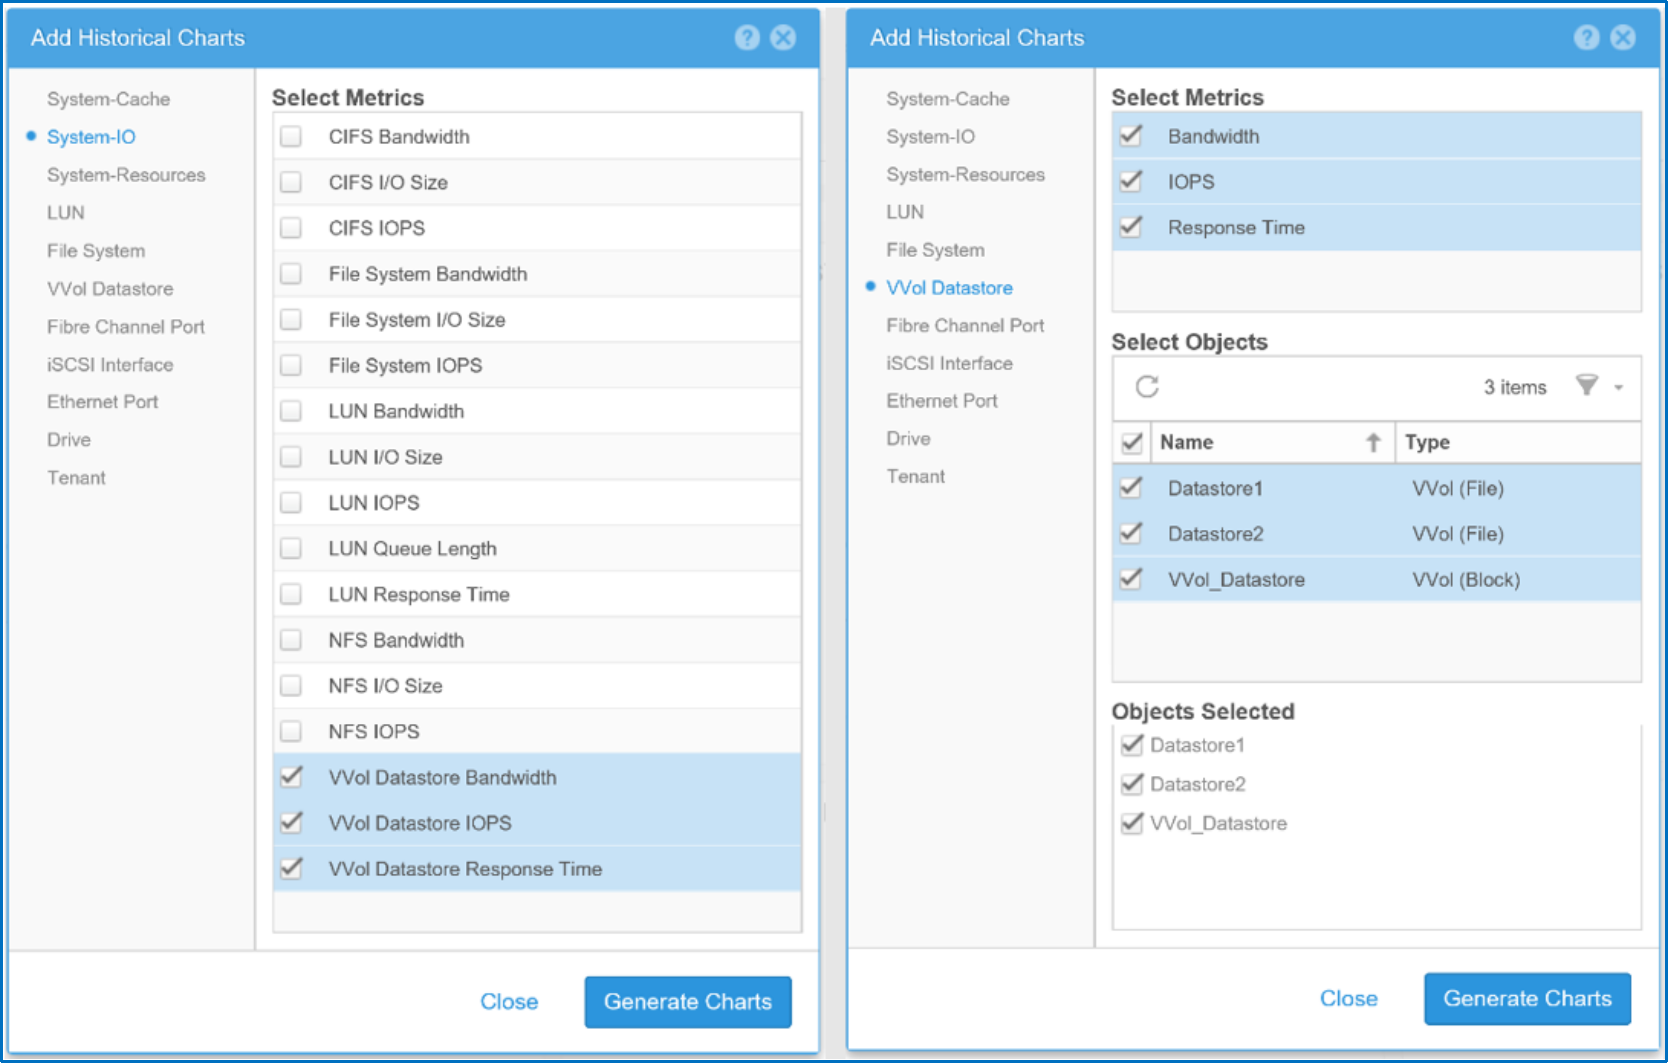
Task: Check the CIFS Bandwidth metric
Action: (291, 137)
